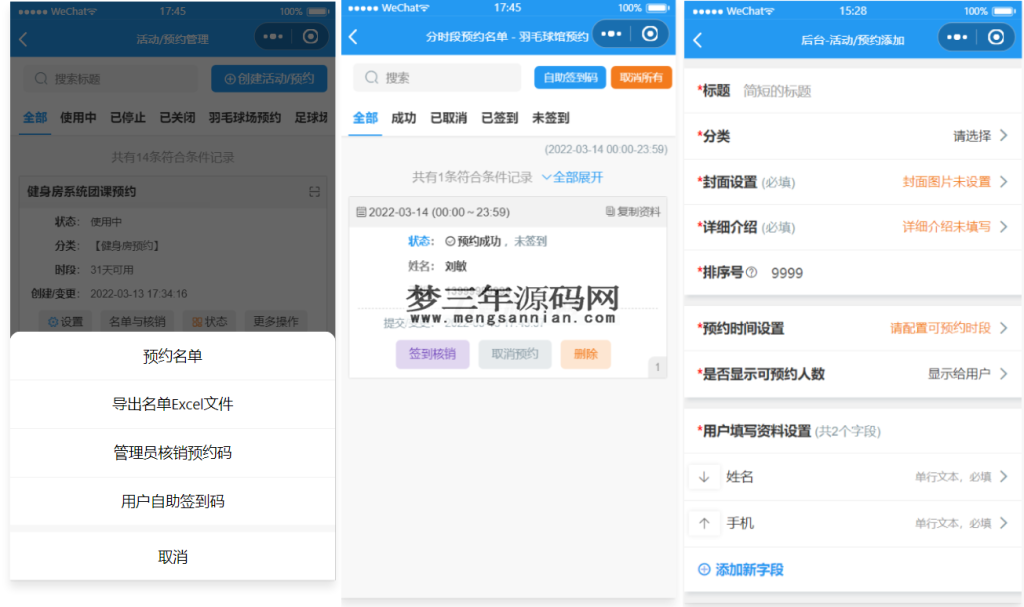
Task: Click the orange 自助签到码 button
Action: pyautogui.click(x=570, y=77)
